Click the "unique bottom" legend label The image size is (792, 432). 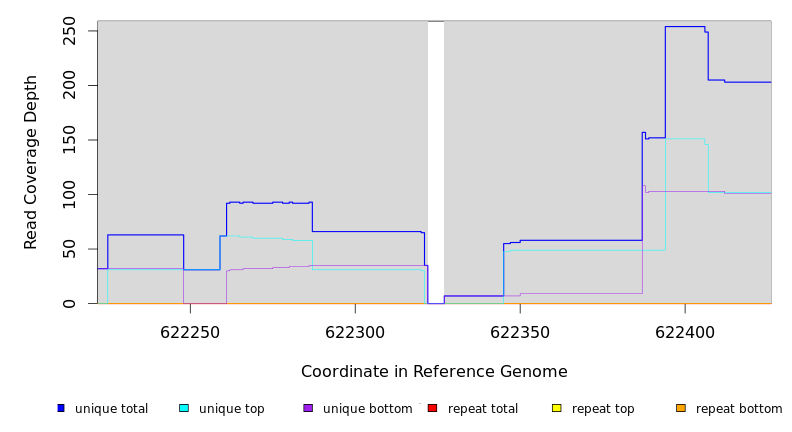[367, 409]
